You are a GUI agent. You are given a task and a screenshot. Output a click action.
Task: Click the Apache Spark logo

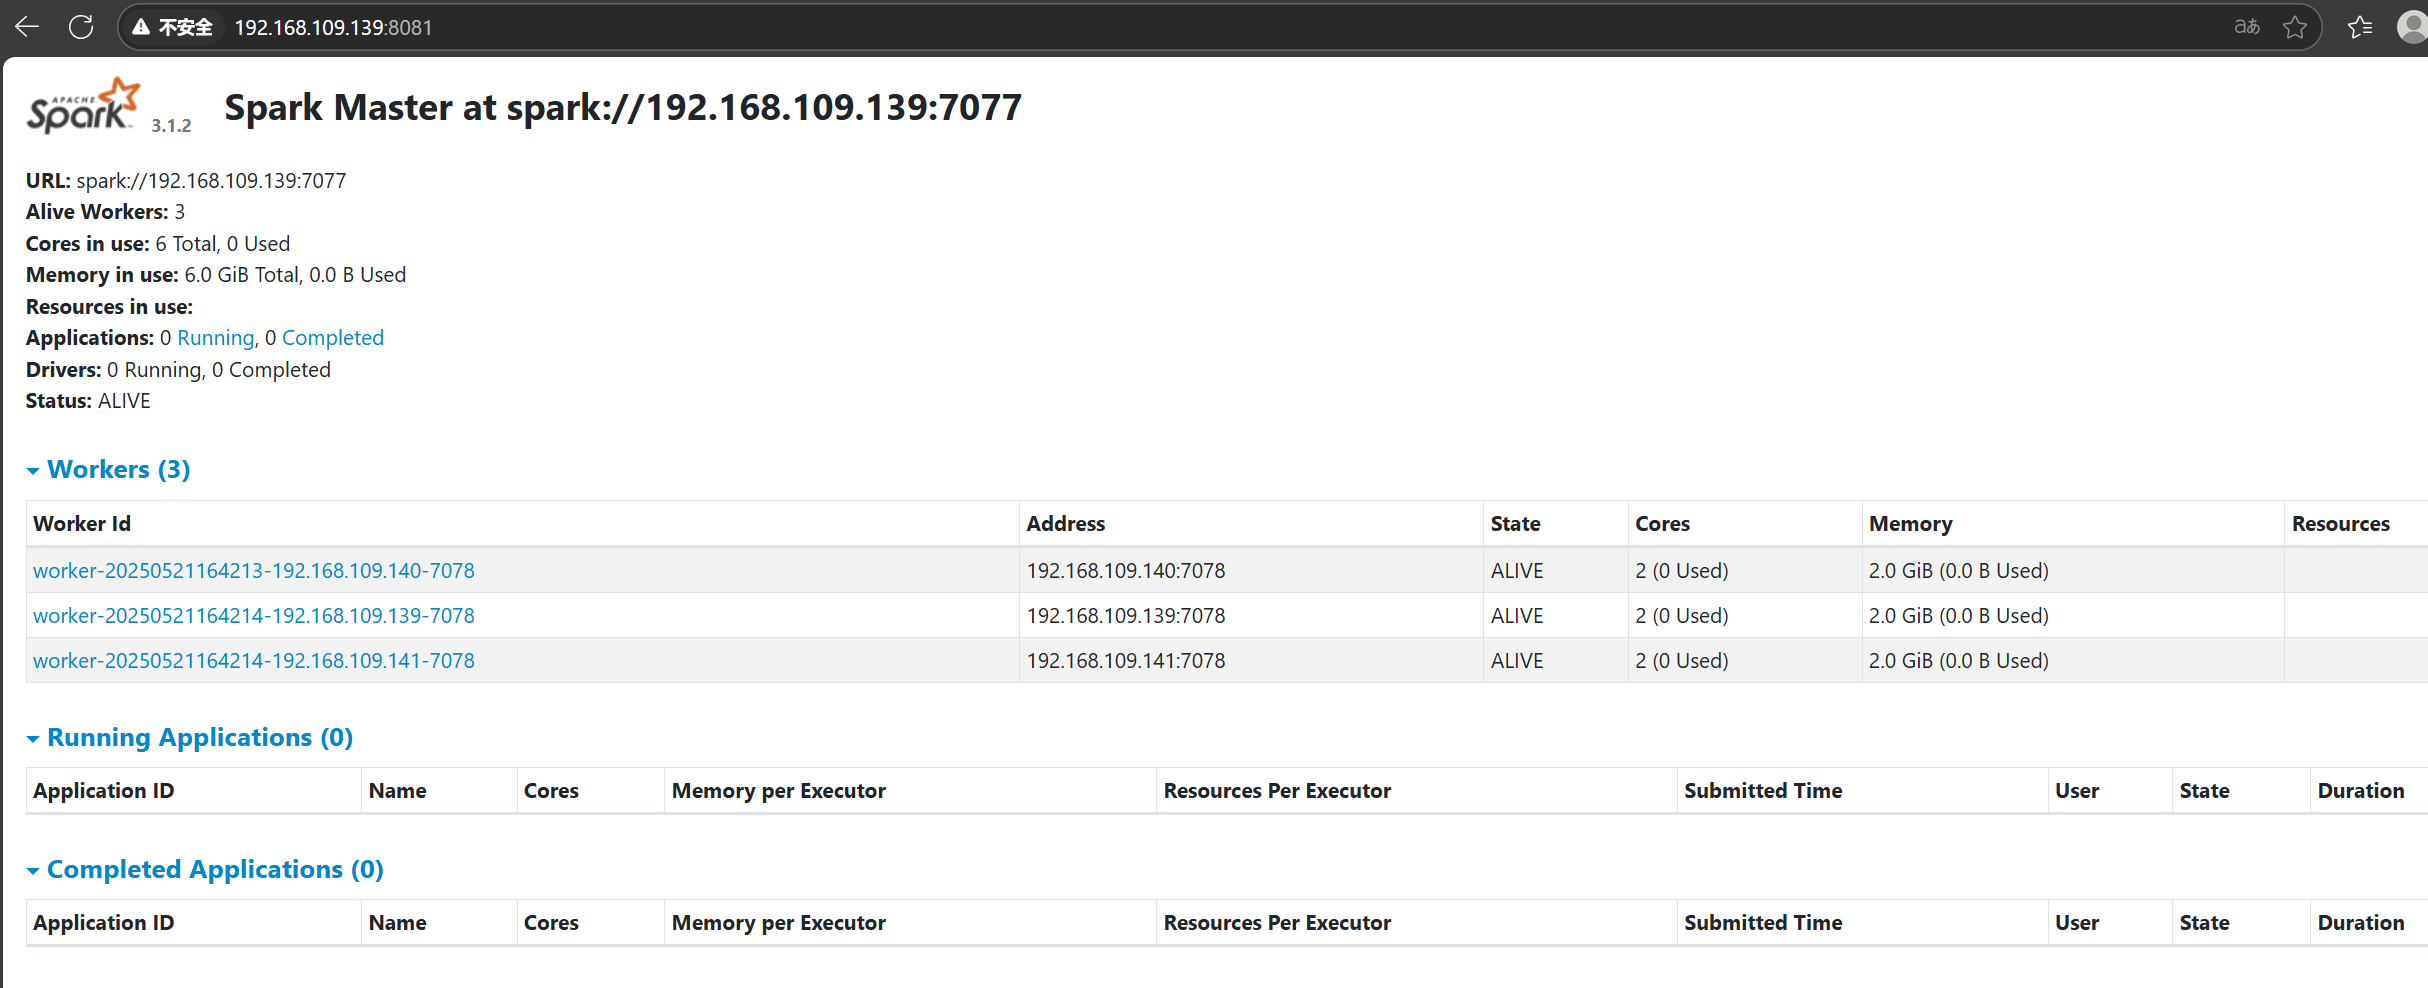pyautogui.click(x=83, y=105)
